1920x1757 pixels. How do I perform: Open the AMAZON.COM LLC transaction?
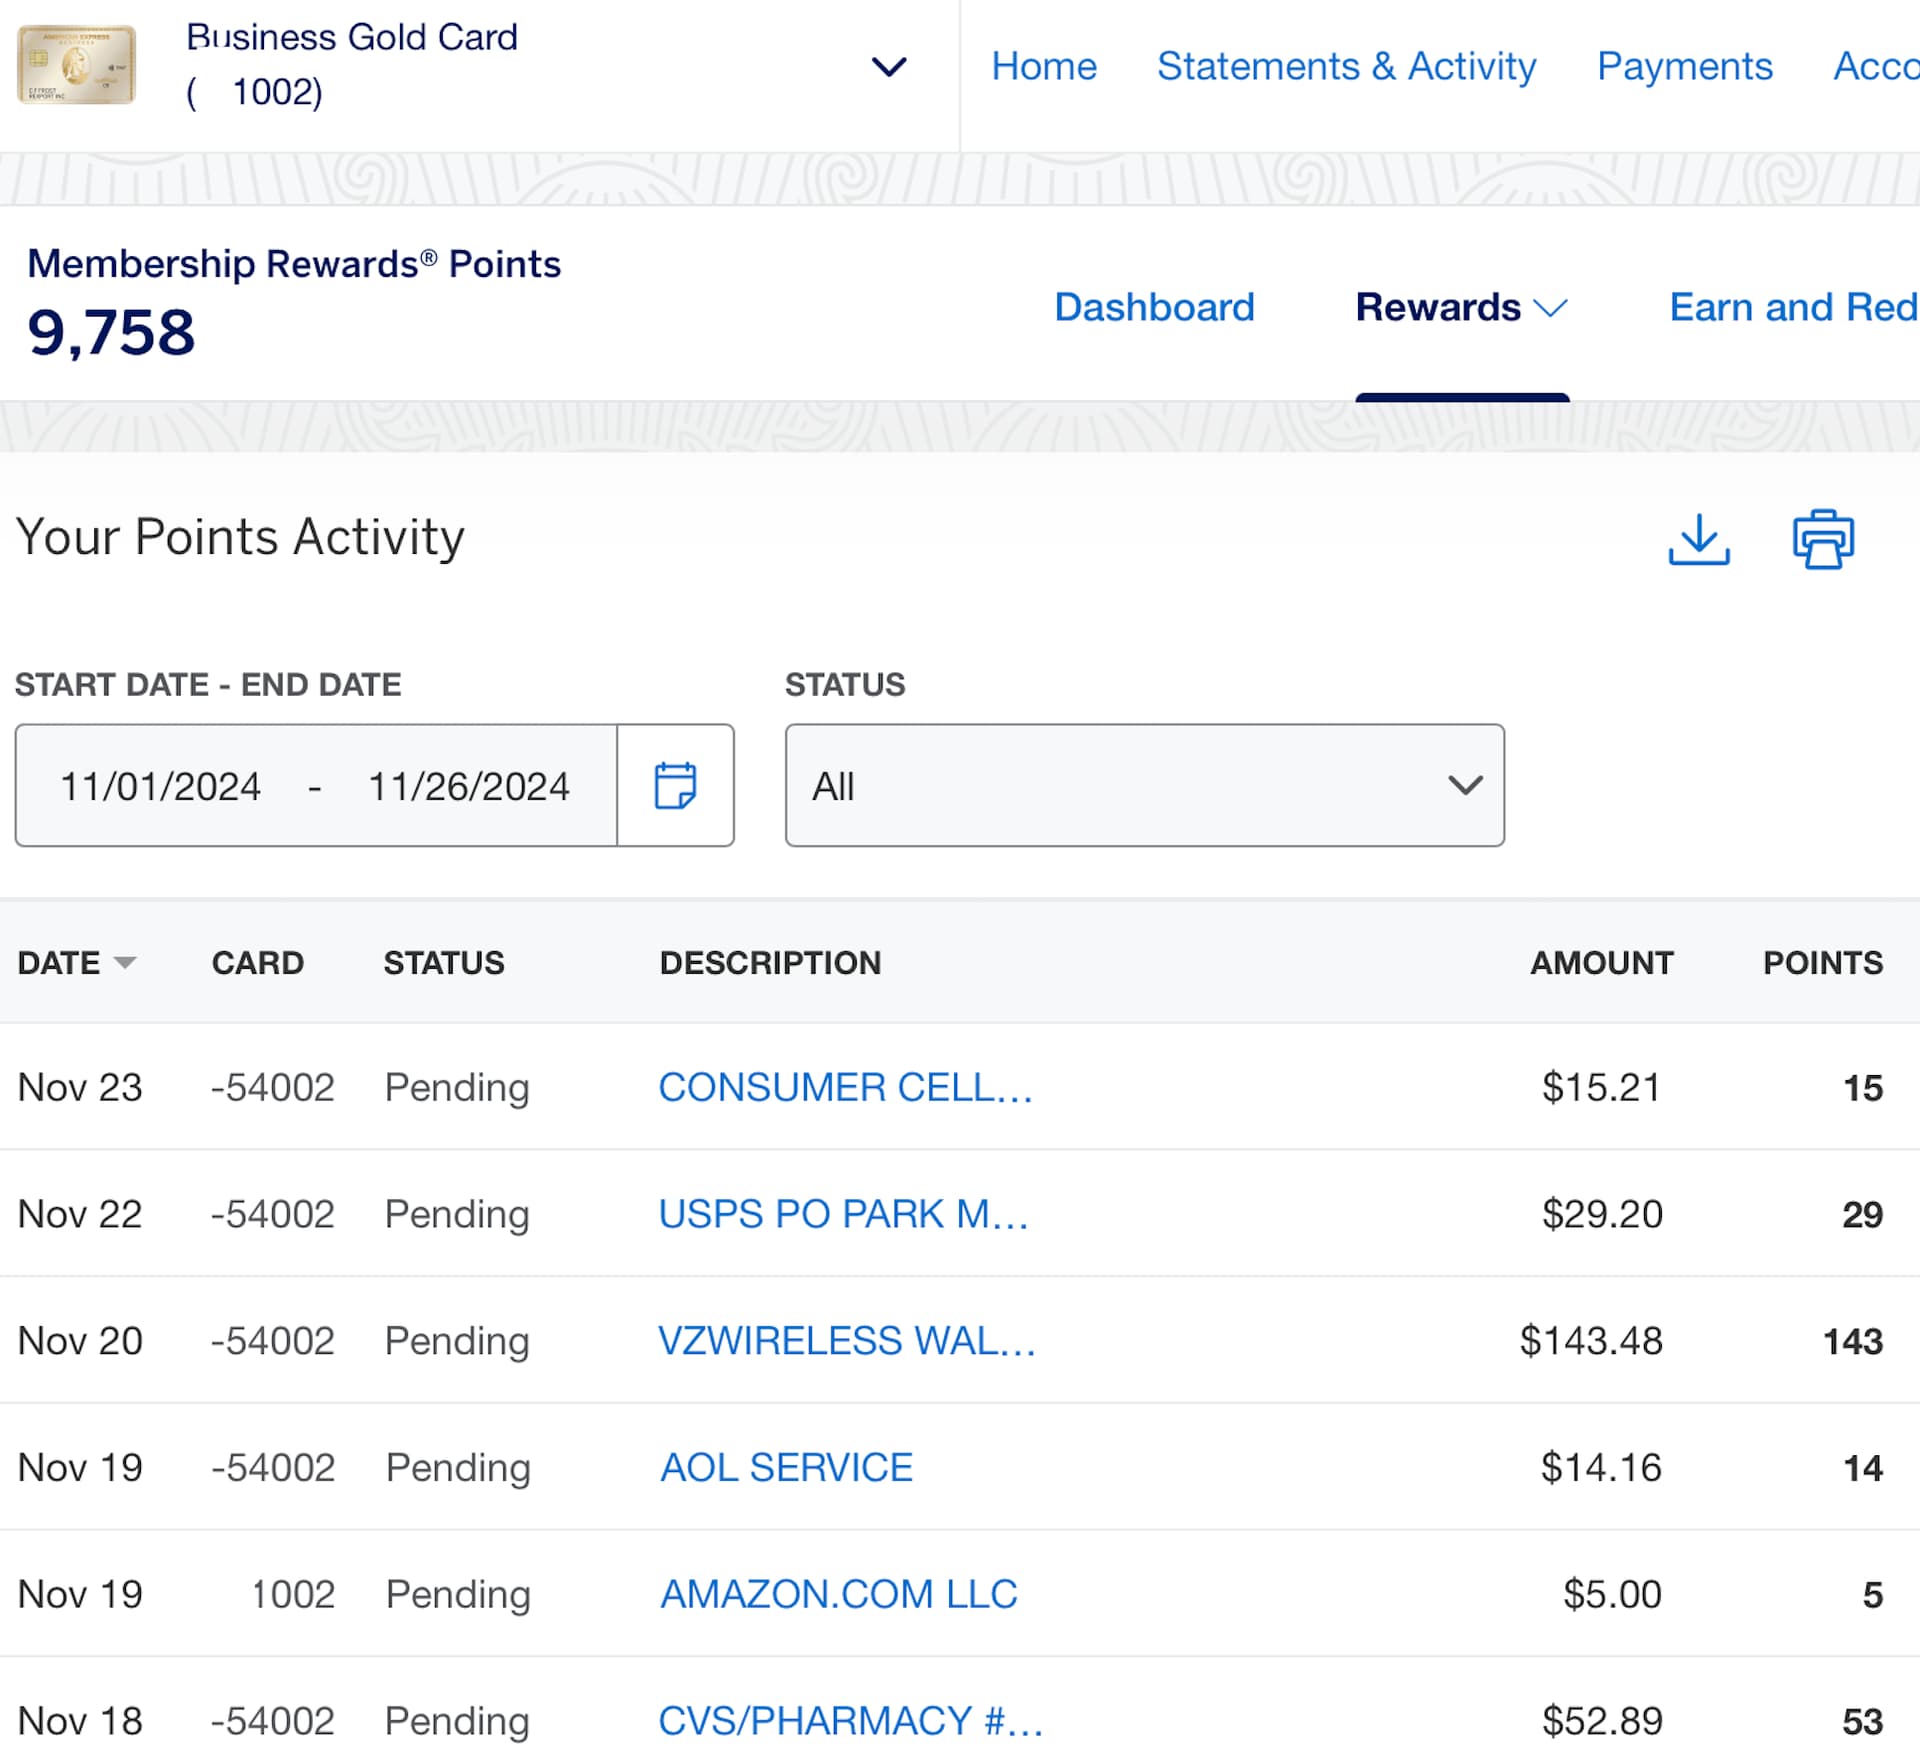click(838, 1594)
